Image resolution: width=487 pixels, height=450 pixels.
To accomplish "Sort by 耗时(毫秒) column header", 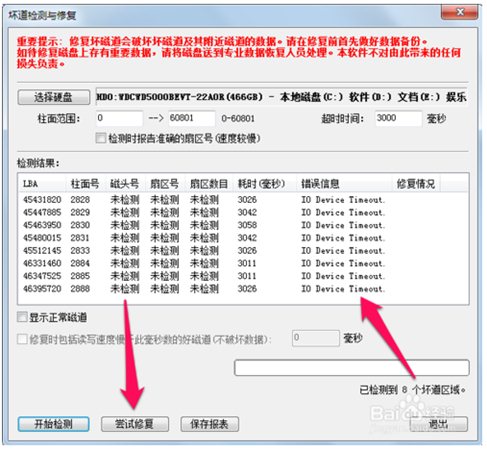I will tap(264, 184).
